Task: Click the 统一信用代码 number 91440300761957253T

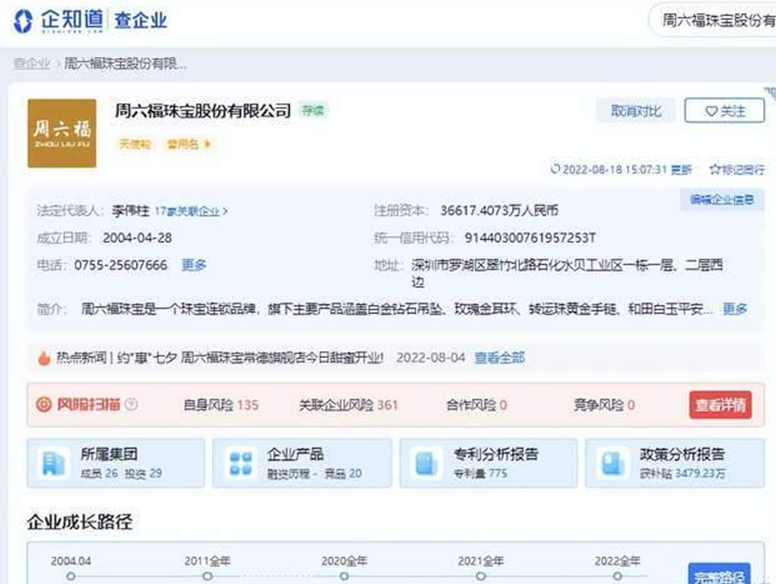Action: point(530,238)
